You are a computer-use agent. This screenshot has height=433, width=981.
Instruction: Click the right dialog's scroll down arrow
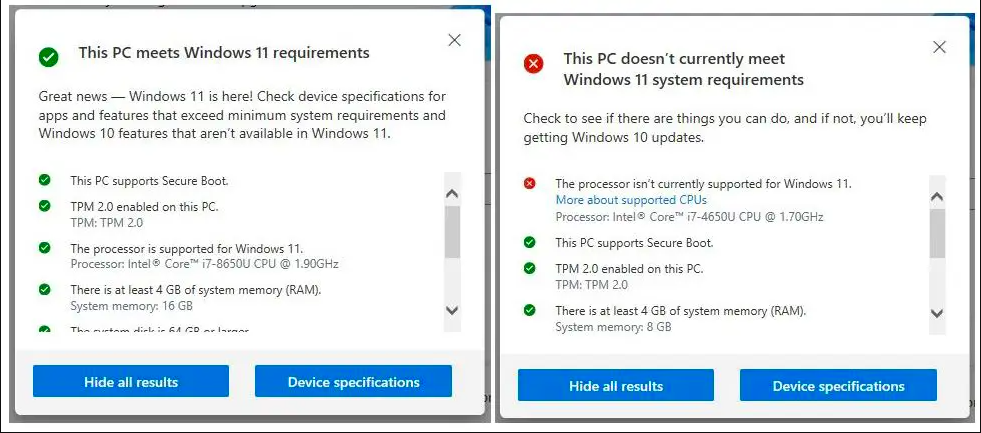[937, 312]
